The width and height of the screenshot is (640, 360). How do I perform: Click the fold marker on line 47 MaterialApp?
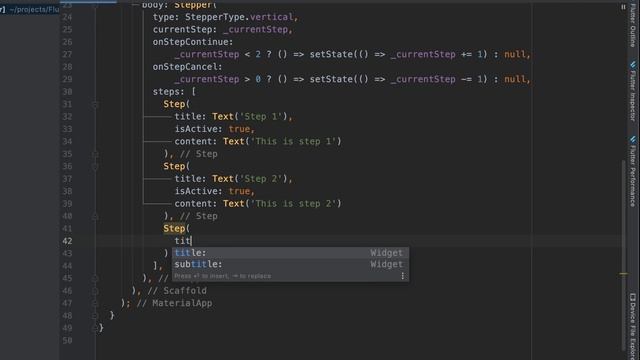coord(95,303)
